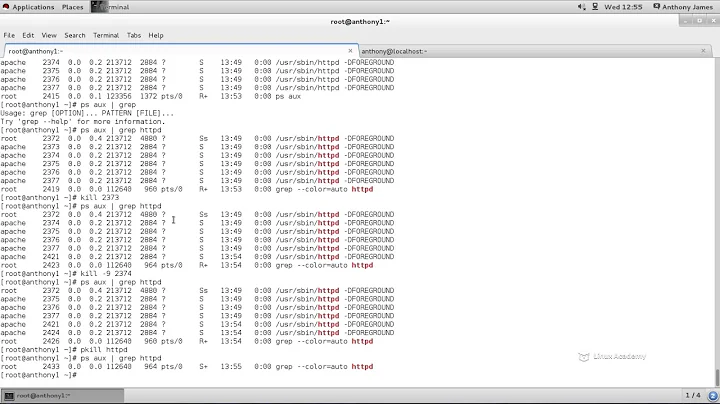This screenshot has width=720, height=404.
Task: Open the Applications menu
Action: [28, 7]
